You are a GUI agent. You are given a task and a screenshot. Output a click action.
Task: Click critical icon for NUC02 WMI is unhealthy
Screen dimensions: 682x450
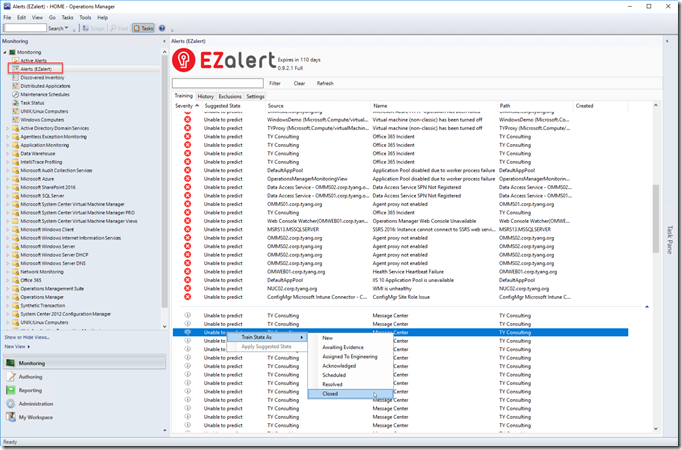187,288
